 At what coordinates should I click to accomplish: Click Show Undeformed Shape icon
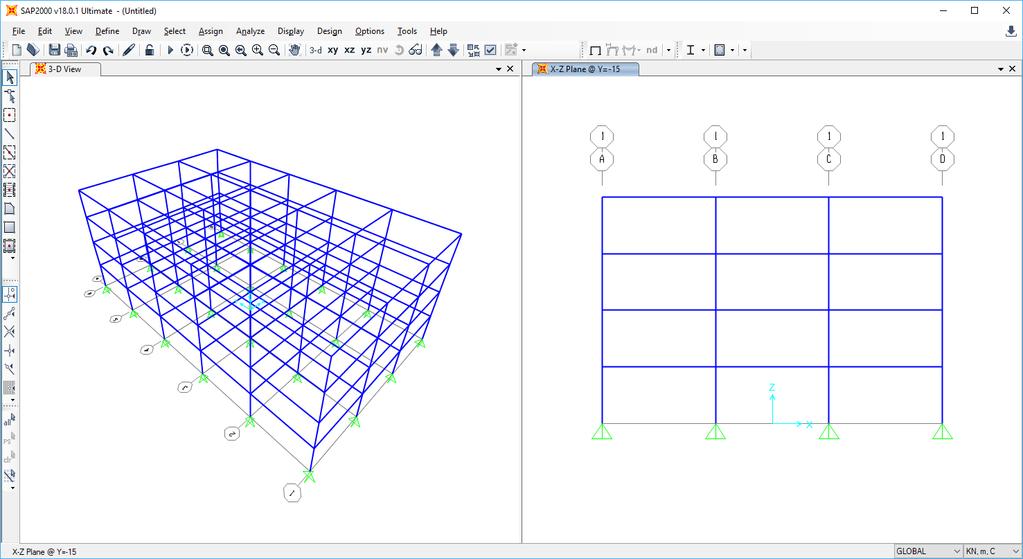595,50
